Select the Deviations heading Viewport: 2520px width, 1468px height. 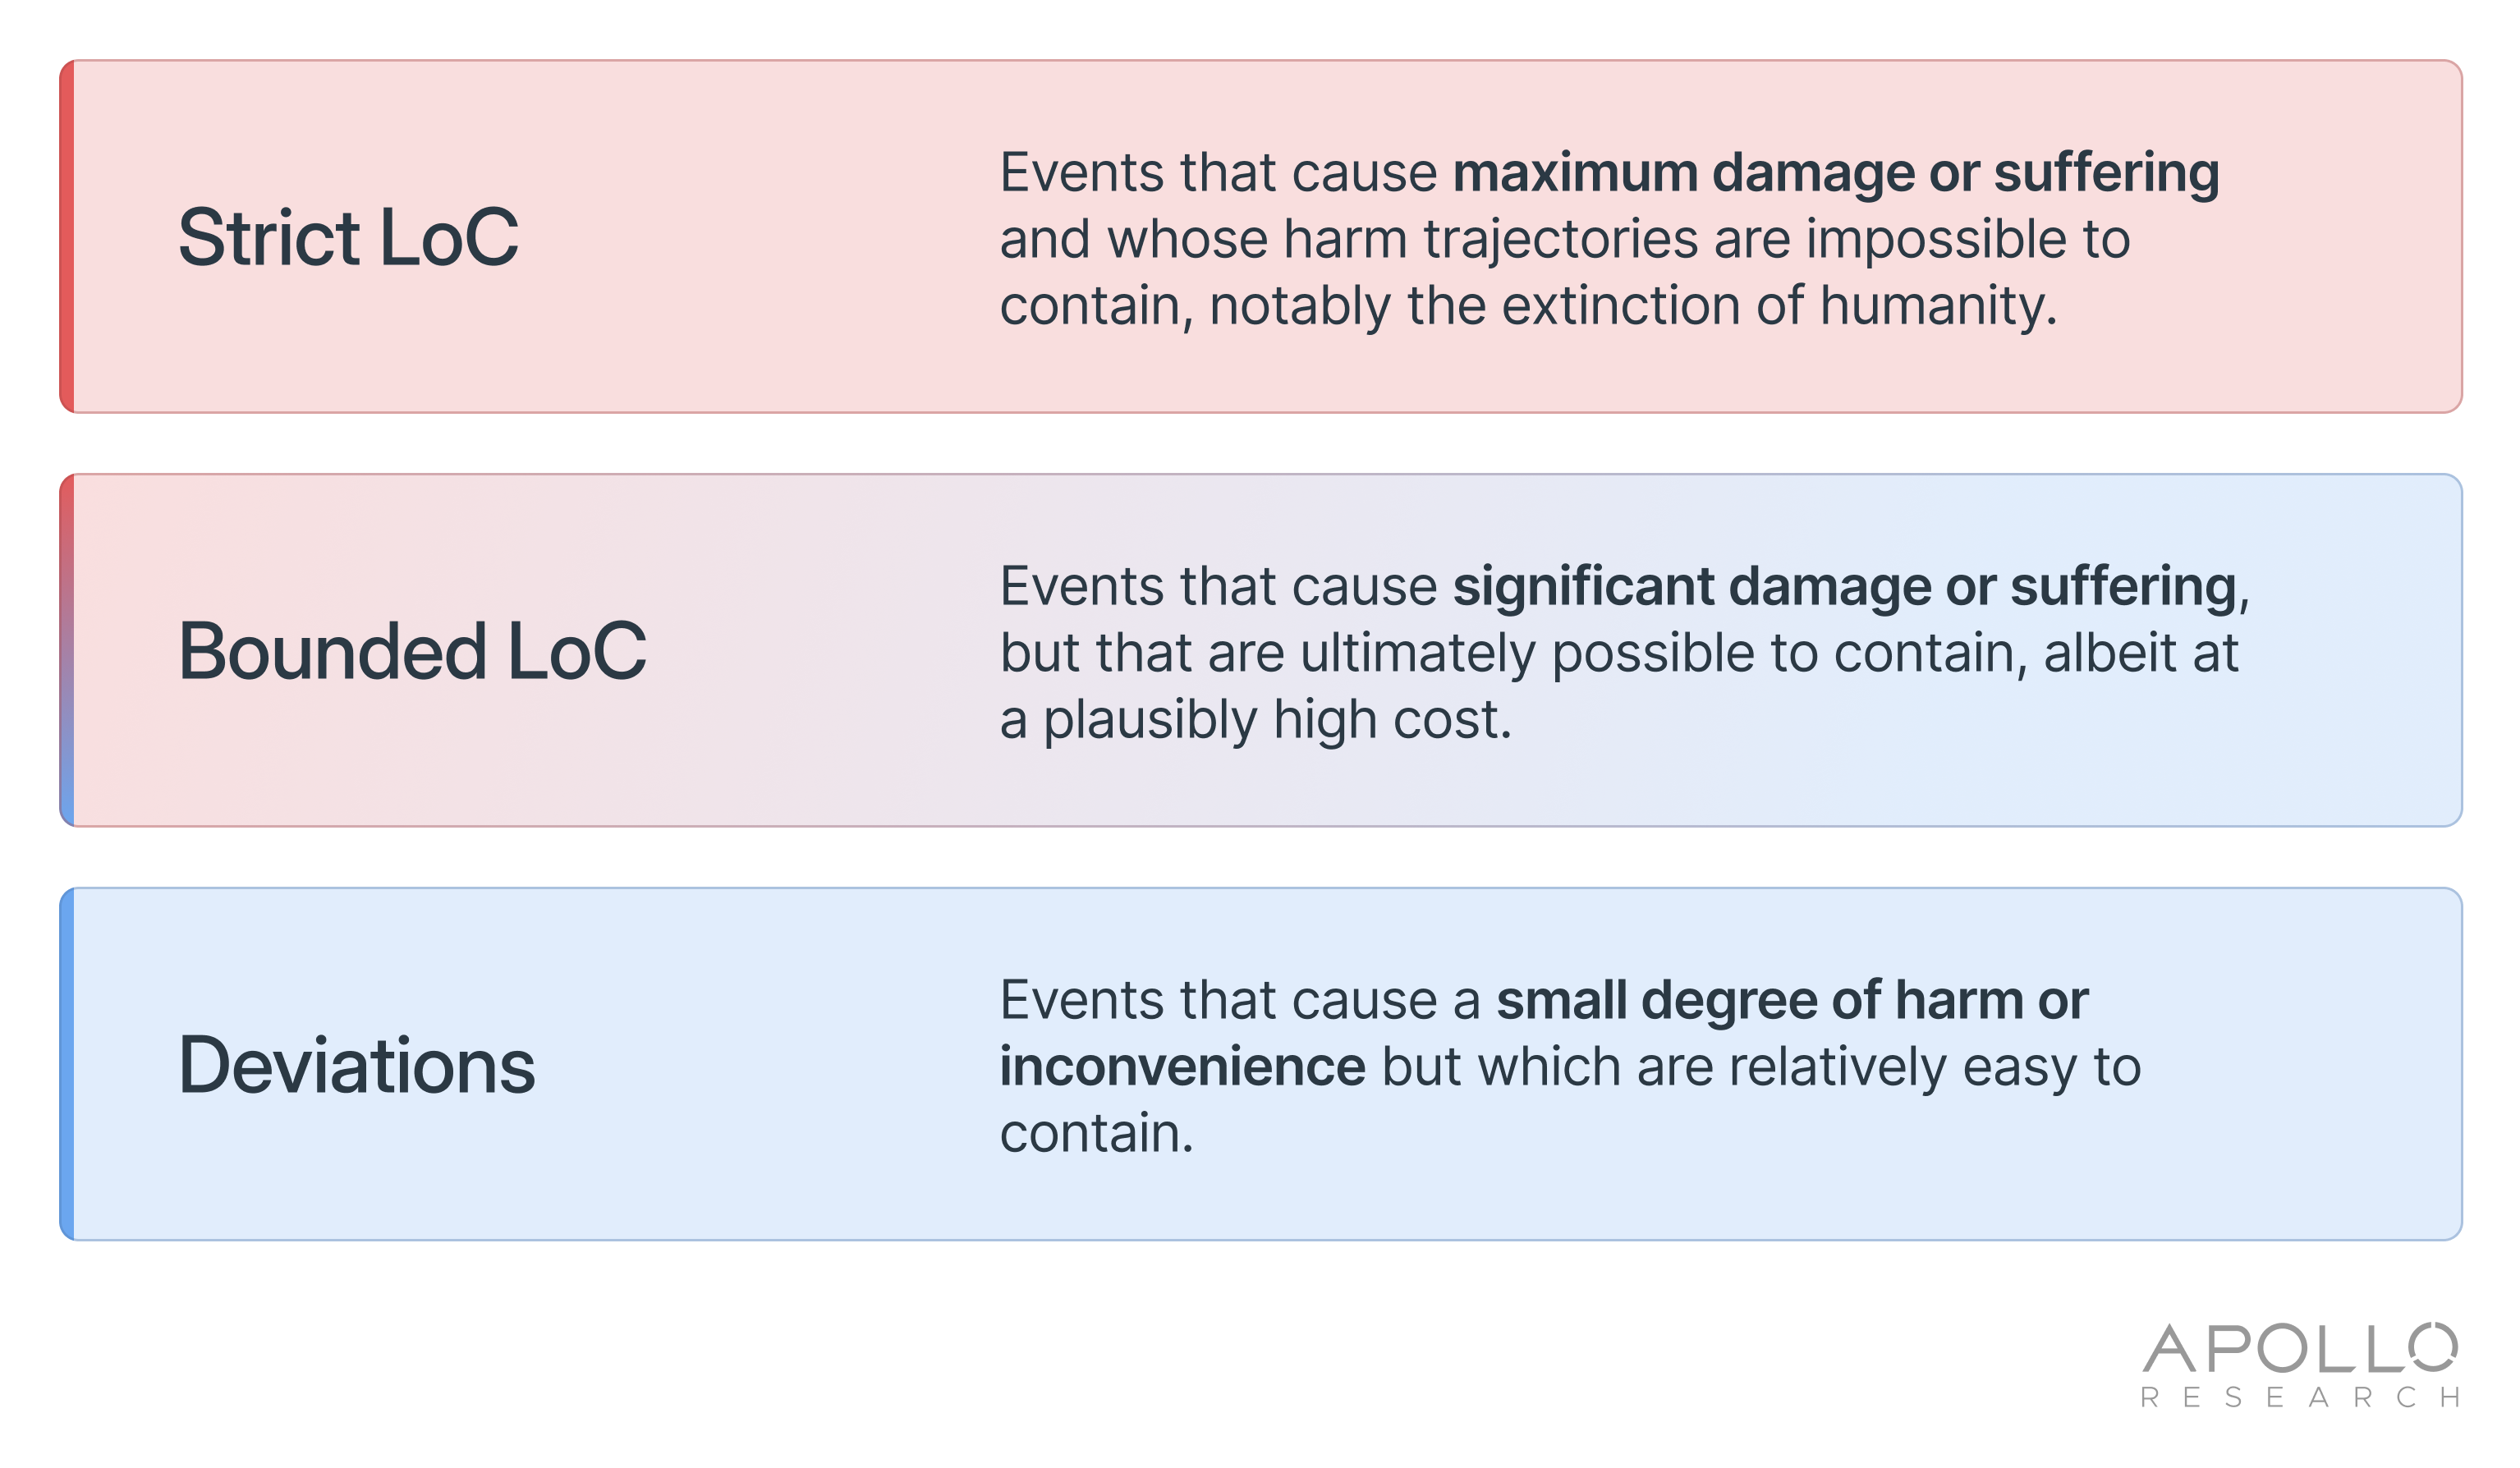(356, 1066)
